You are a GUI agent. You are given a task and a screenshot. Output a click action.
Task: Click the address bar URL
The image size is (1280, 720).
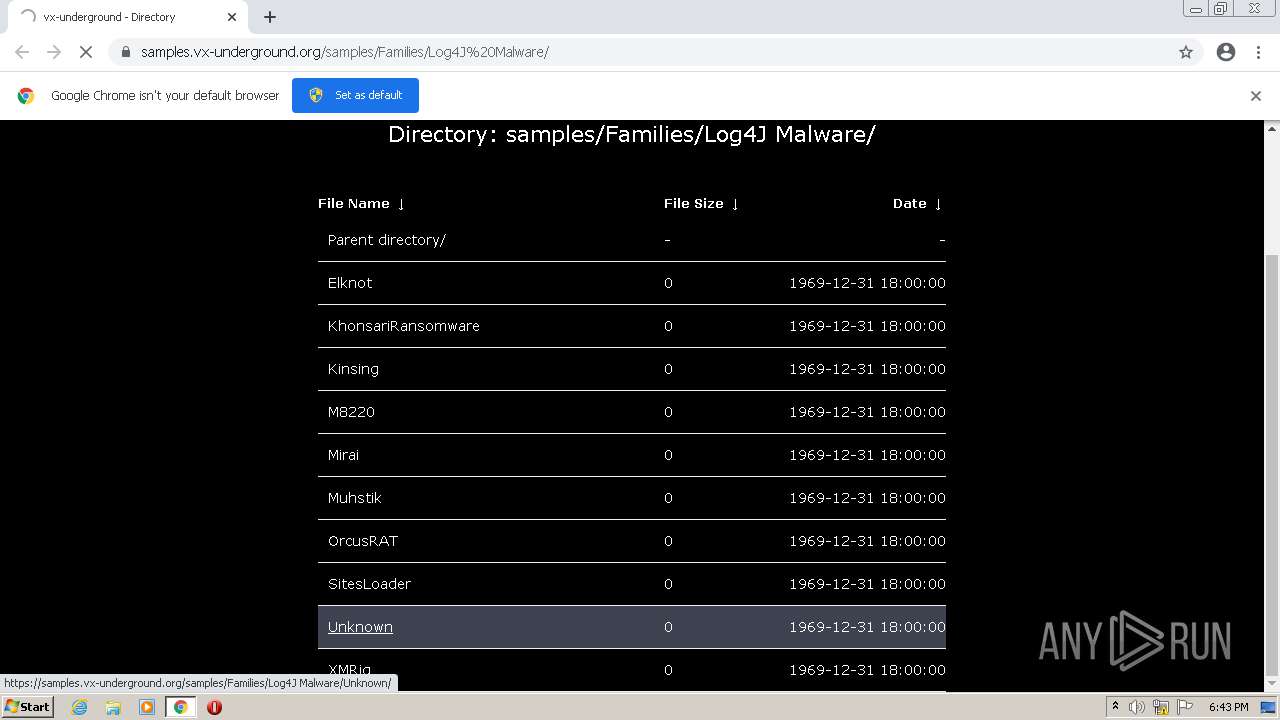pos(344,52)
